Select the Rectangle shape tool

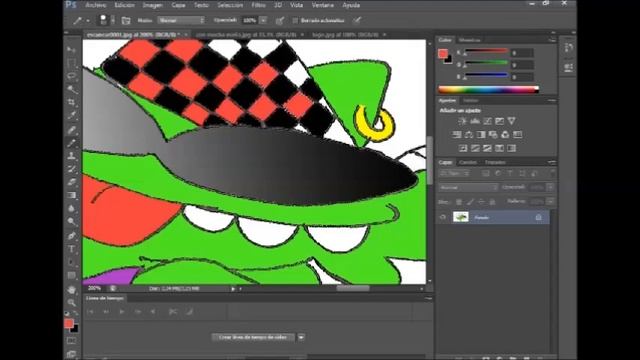coord(71,275)
